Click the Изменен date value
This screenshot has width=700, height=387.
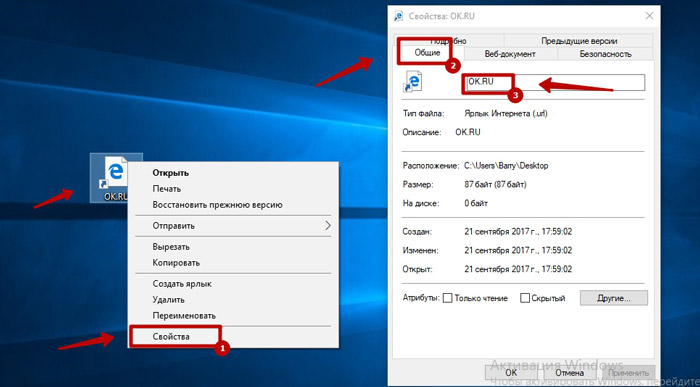tap(518, 250)
